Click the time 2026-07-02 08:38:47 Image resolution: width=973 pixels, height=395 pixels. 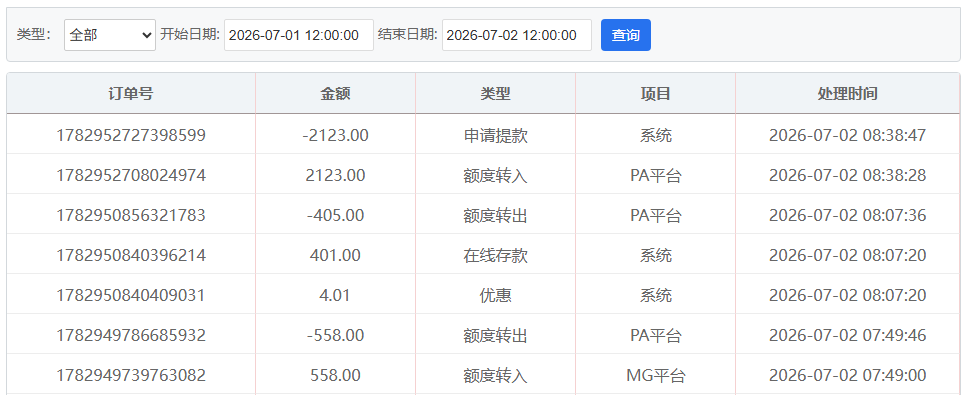(847, 135)
